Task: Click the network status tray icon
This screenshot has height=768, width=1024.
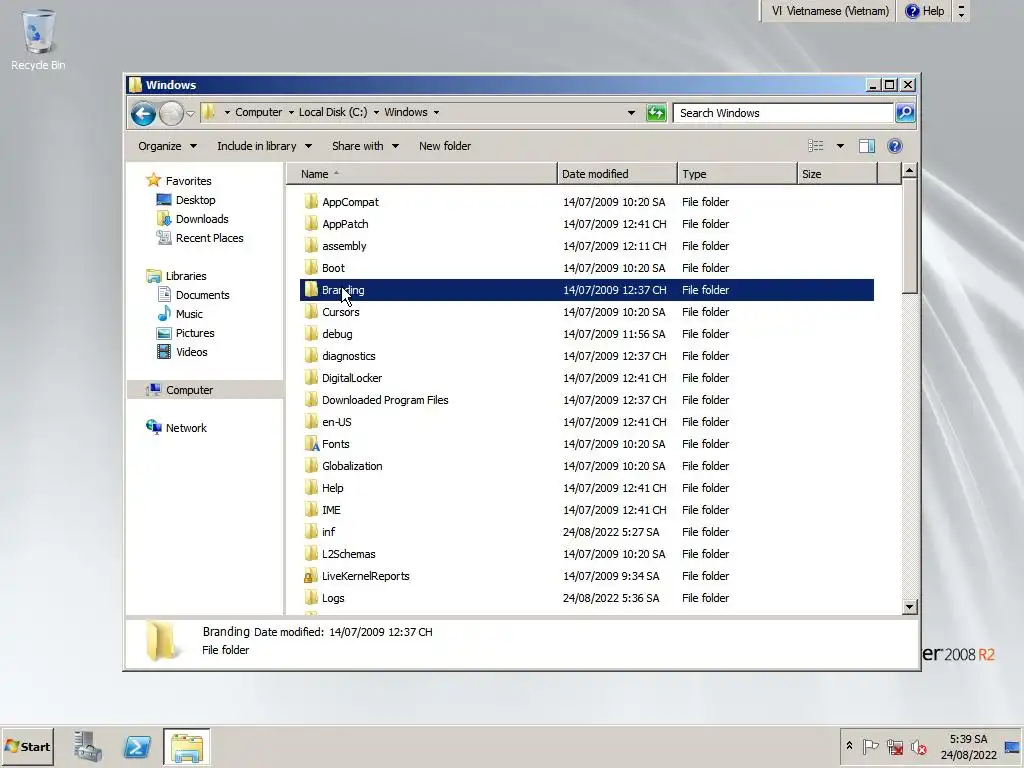Action: pyautogui.click(x=895, y=746)
